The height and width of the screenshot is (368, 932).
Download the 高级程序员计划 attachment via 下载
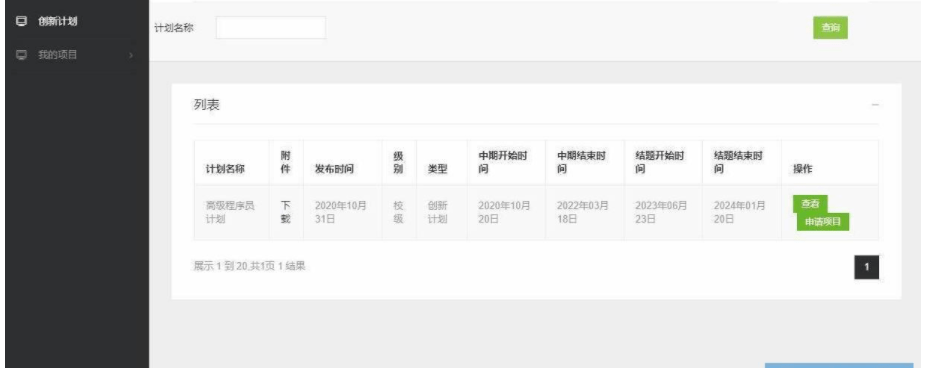pyautogui.click(x=286, y=212)
